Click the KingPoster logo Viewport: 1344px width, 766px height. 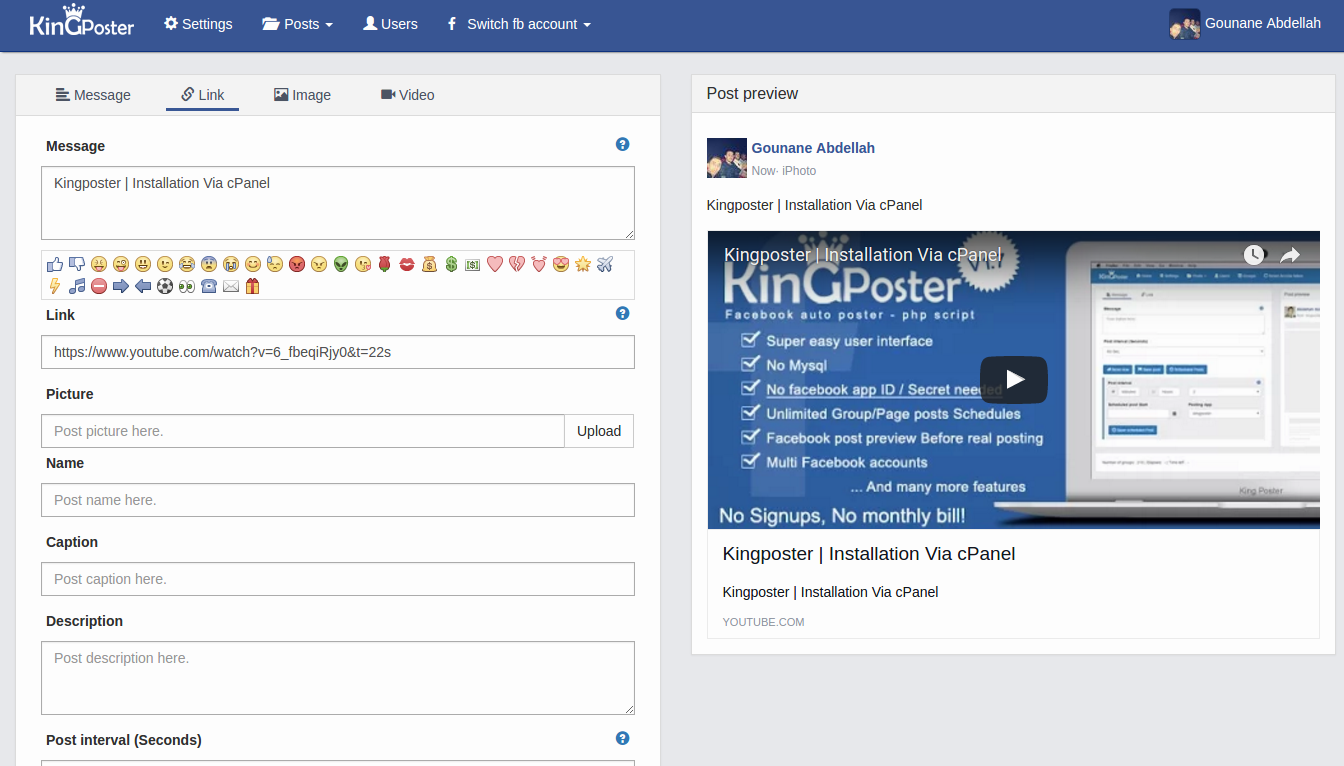pos(81,22)
